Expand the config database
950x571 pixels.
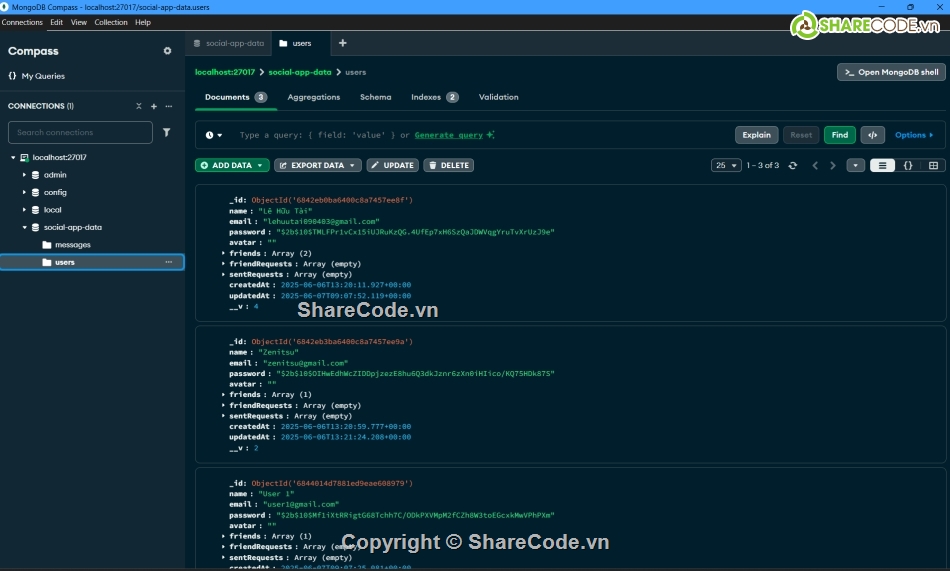tap(24, 192)
